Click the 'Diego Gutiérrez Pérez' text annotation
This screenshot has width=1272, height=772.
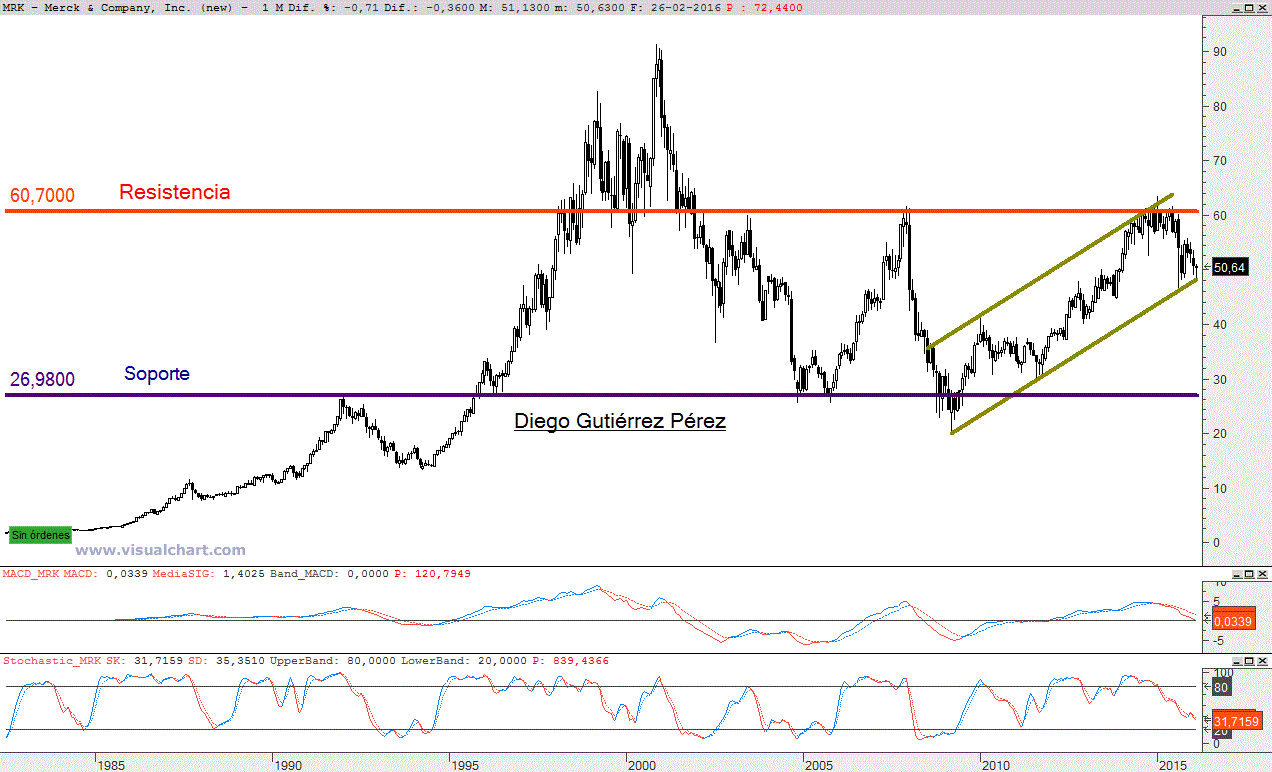[620, 421]
